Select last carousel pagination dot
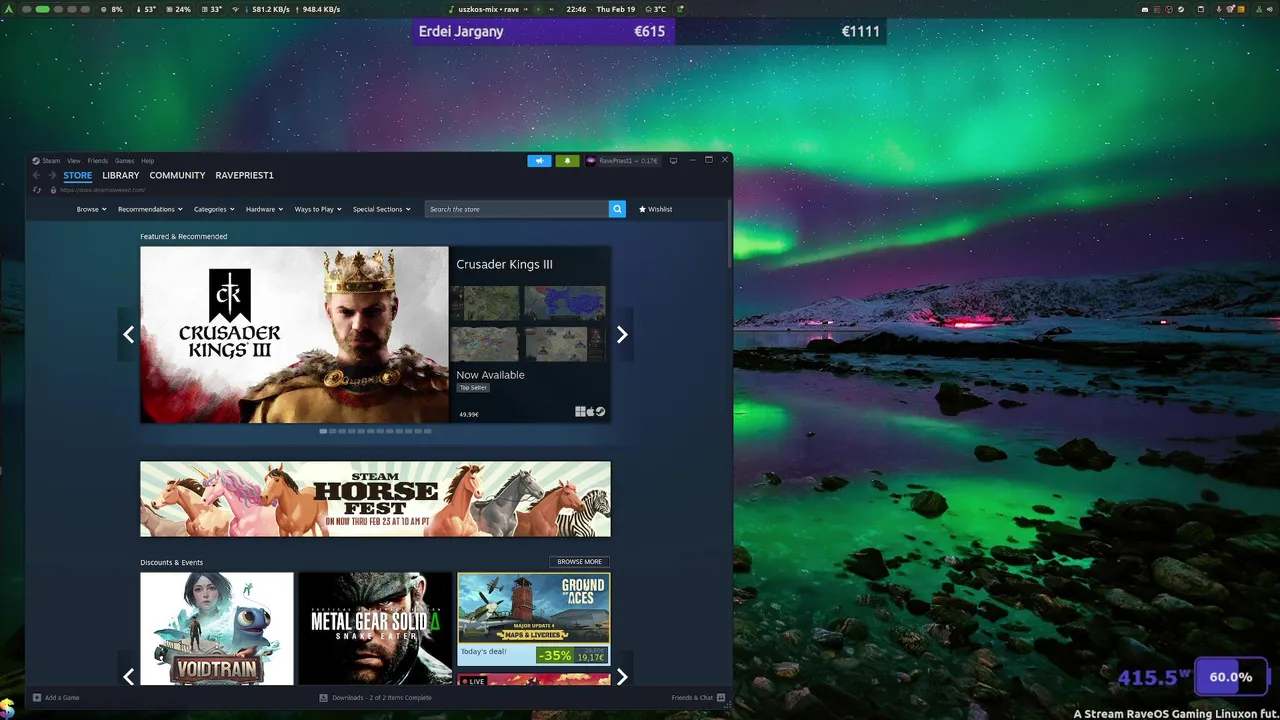This screenshot has height=720, width=1280. click(x=427, y=431)
